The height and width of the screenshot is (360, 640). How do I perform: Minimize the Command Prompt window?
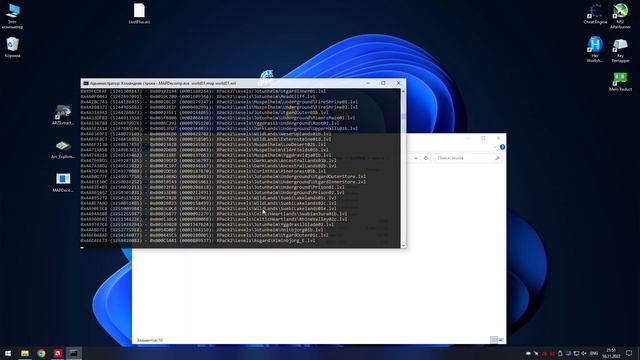pyautogui.click(x=368, y=83)
